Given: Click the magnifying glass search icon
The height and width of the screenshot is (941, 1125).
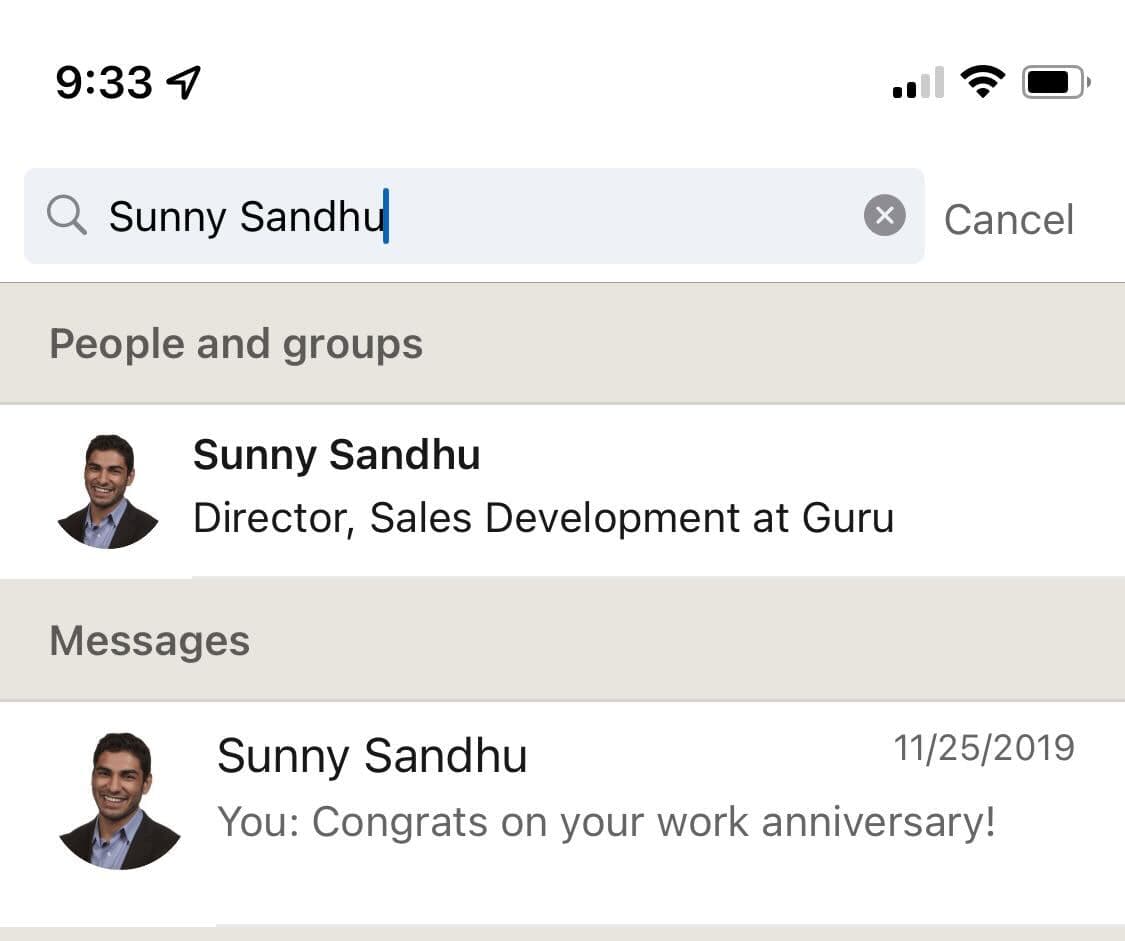Looking at the screenshot, I should 66,216.
